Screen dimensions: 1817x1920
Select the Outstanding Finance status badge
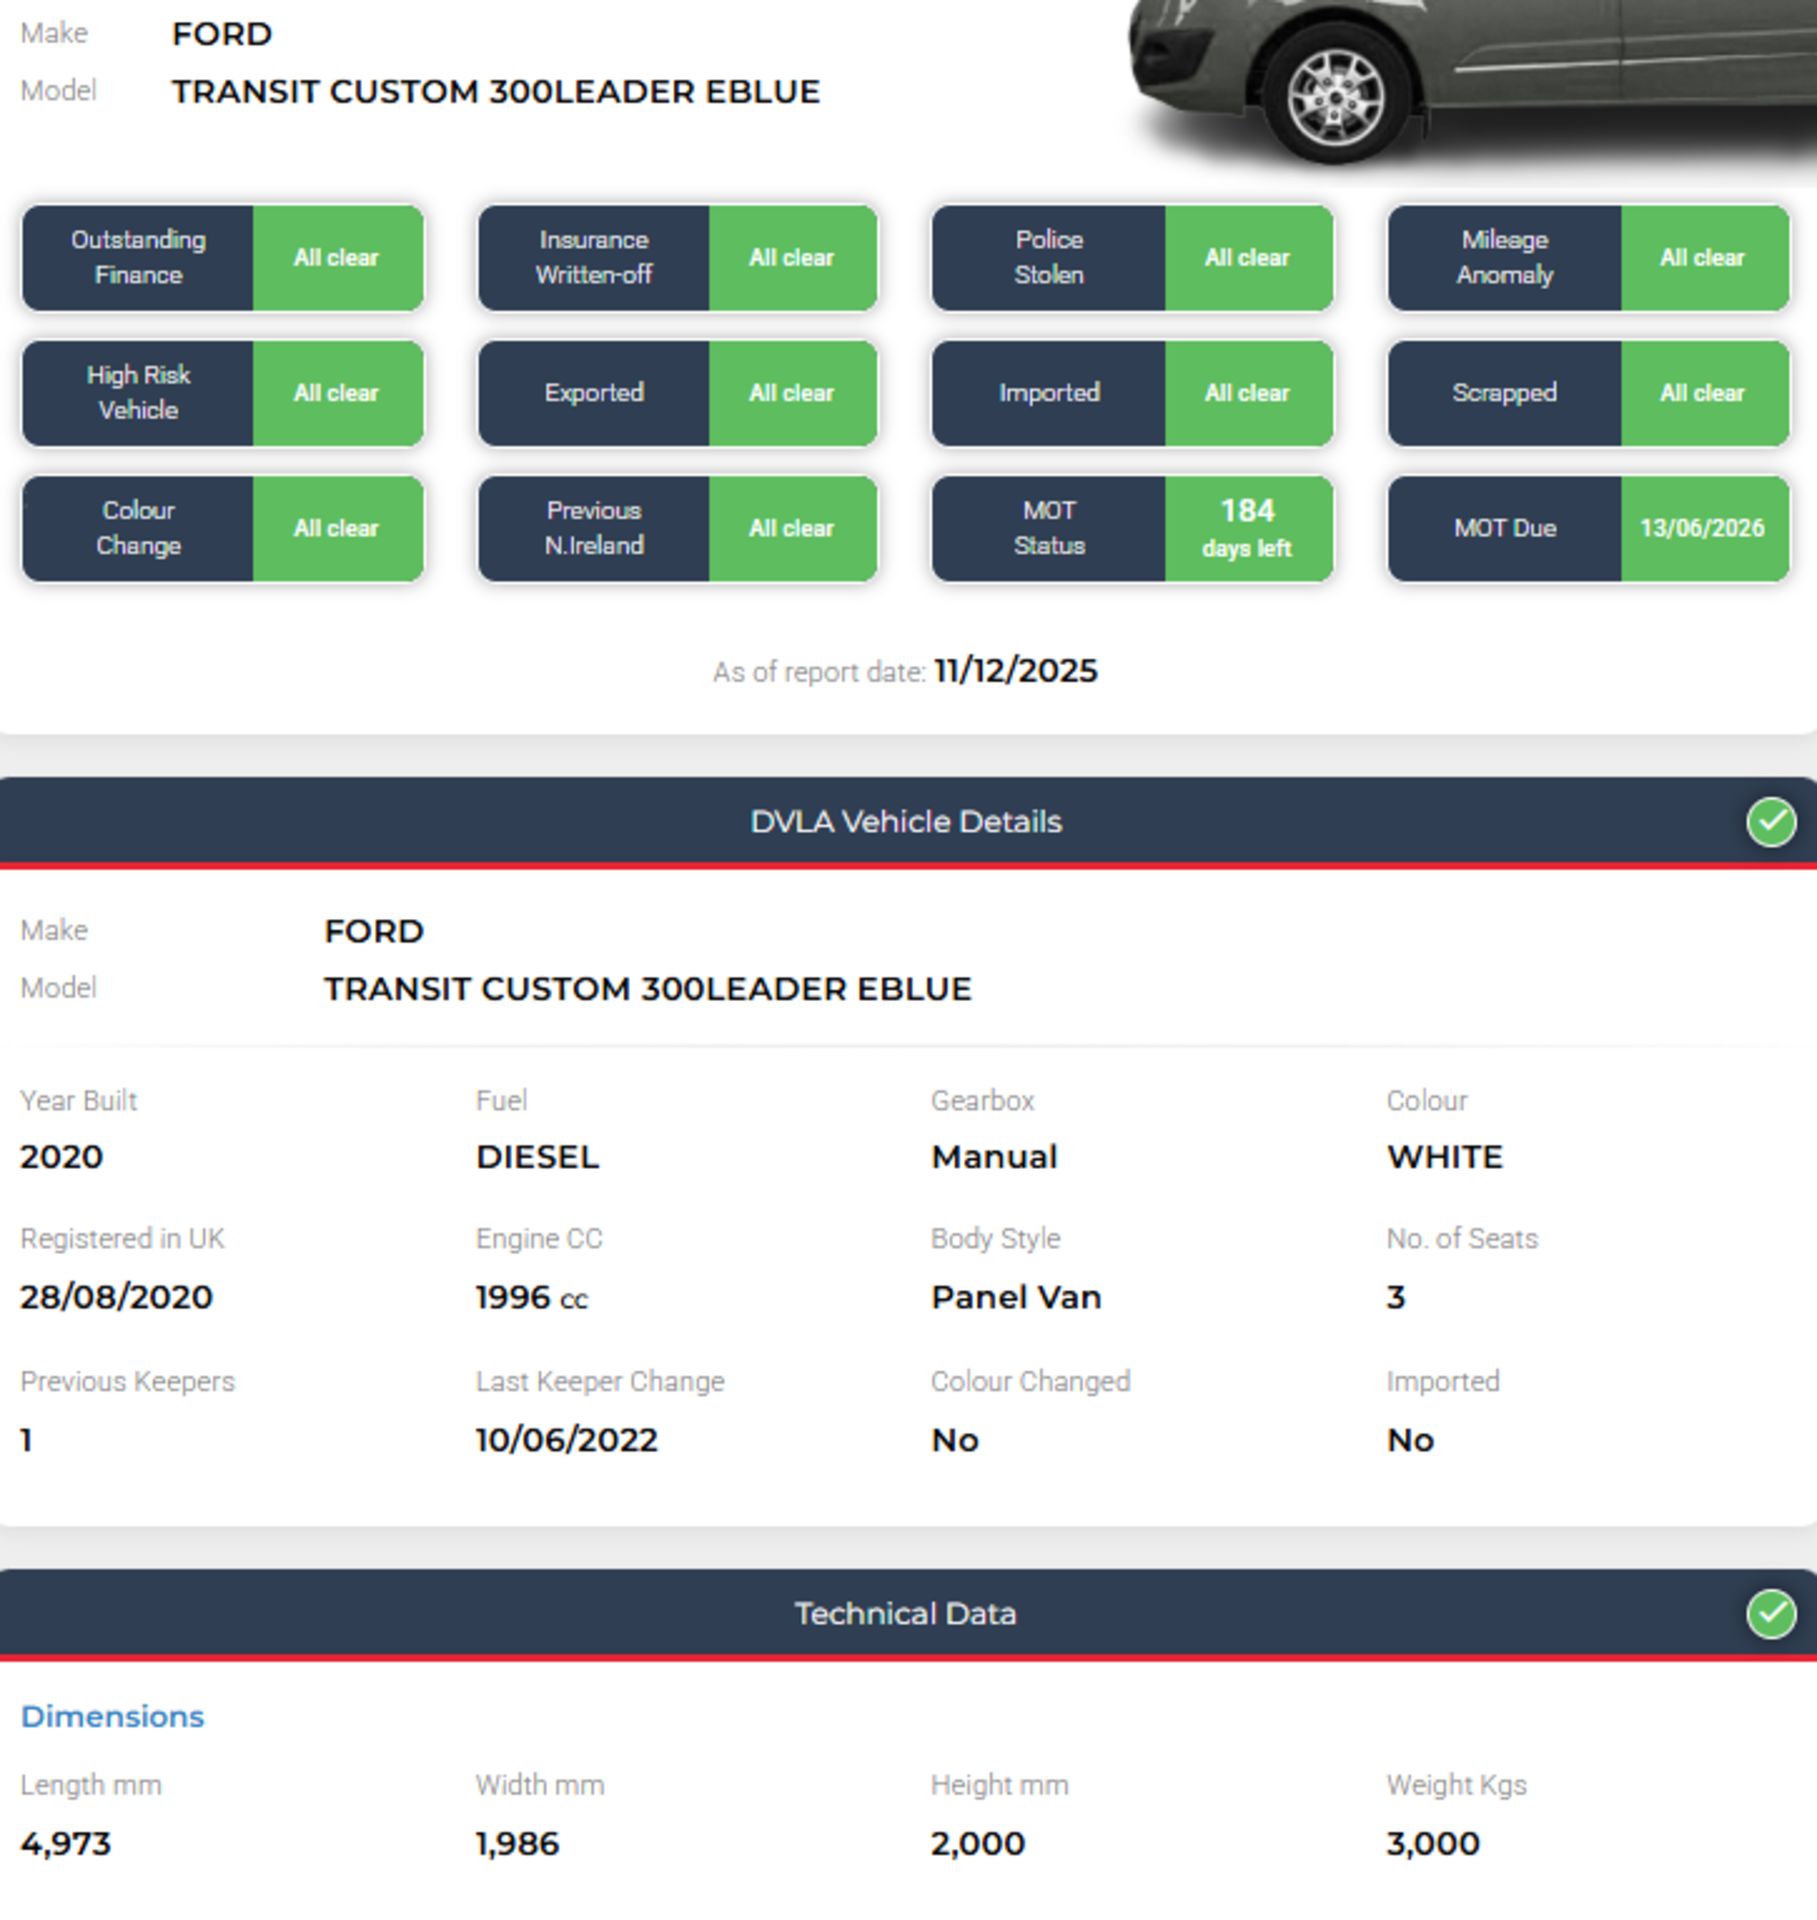(x=222, y=258)
